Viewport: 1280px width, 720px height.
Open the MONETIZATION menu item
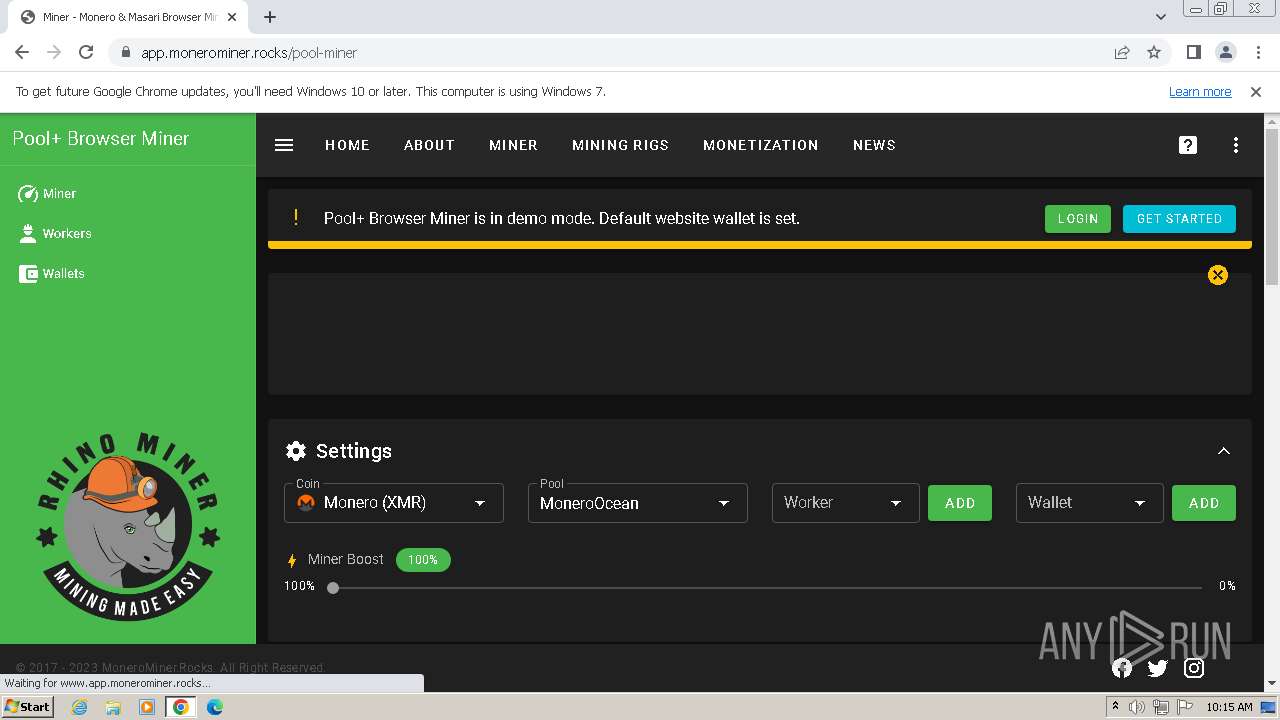coord(761,145)
